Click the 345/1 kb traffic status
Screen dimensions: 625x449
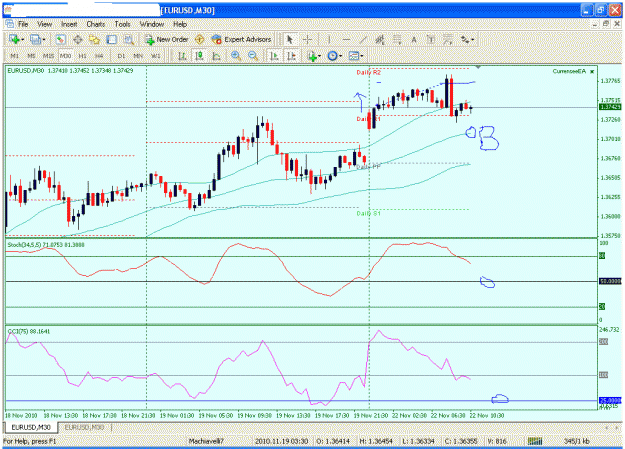coord(576,441)
